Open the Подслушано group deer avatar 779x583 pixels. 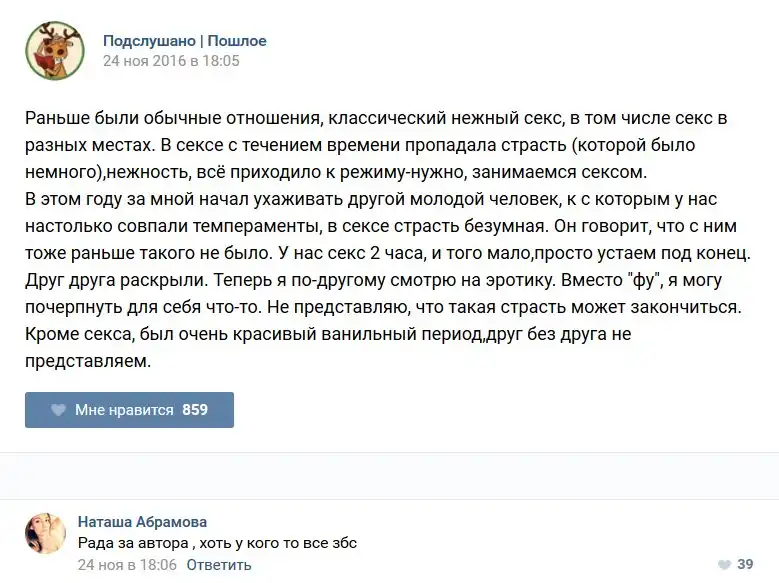coord(54,50)
